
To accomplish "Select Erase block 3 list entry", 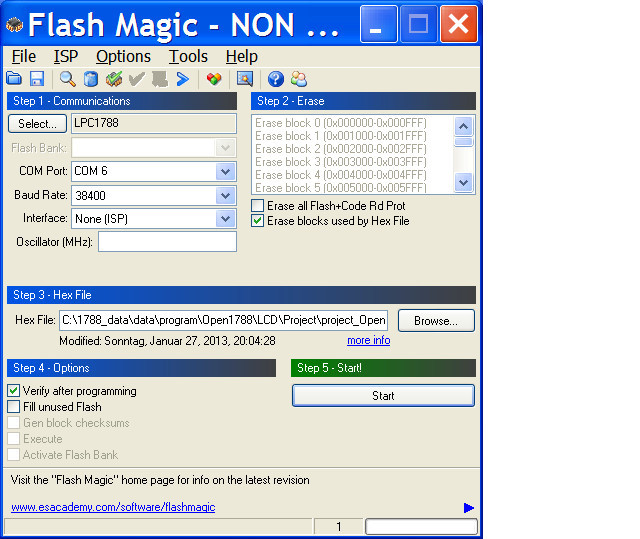I will coord(341,162).
